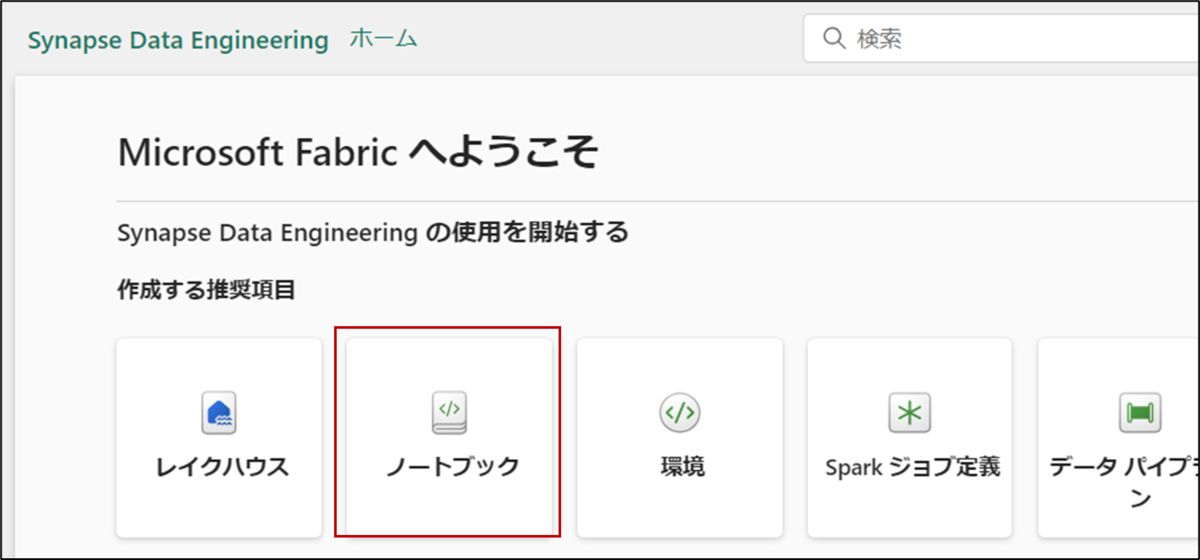This screenshot has height=560, width=1200.
Task: Click the magnifier icon in search box
Action: click(834, 39)
